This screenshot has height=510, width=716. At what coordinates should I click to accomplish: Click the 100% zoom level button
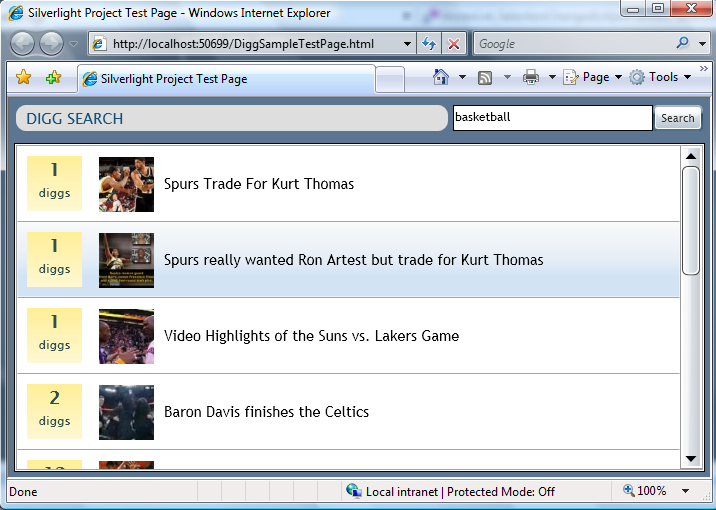[645, 491]
